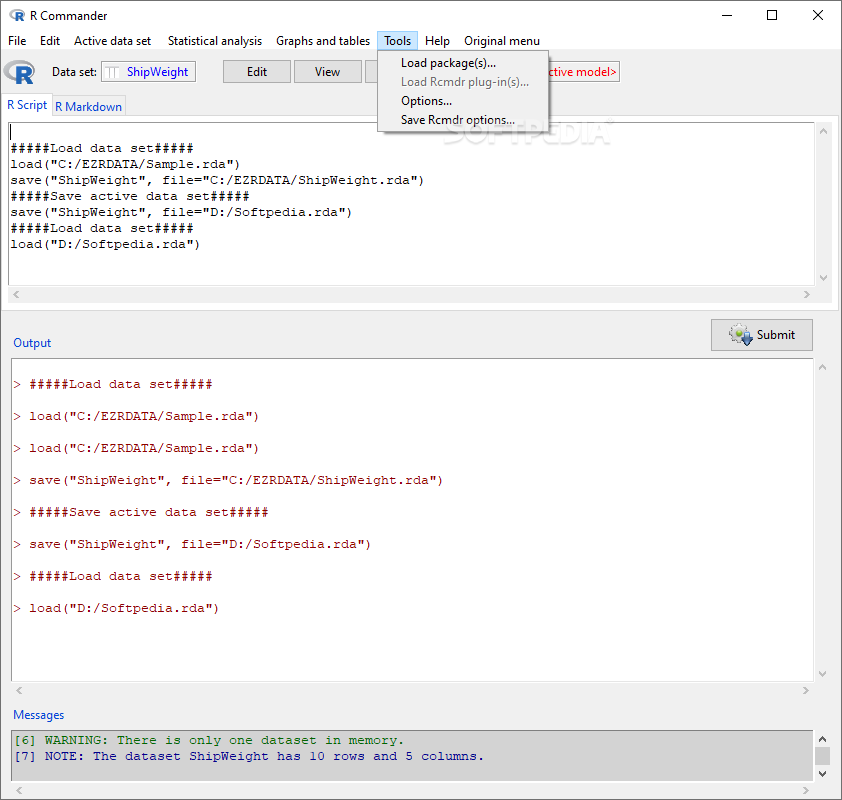Click script scrollbar up arrow

823,131
